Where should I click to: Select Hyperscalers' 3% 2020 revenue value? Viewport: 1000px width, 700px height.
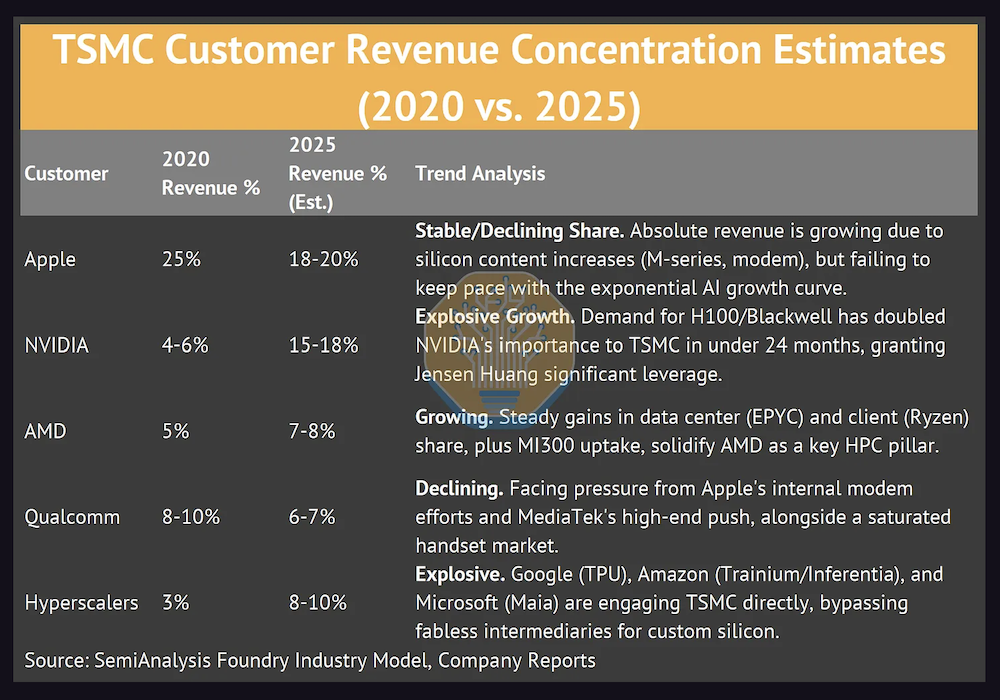(176, 603)
